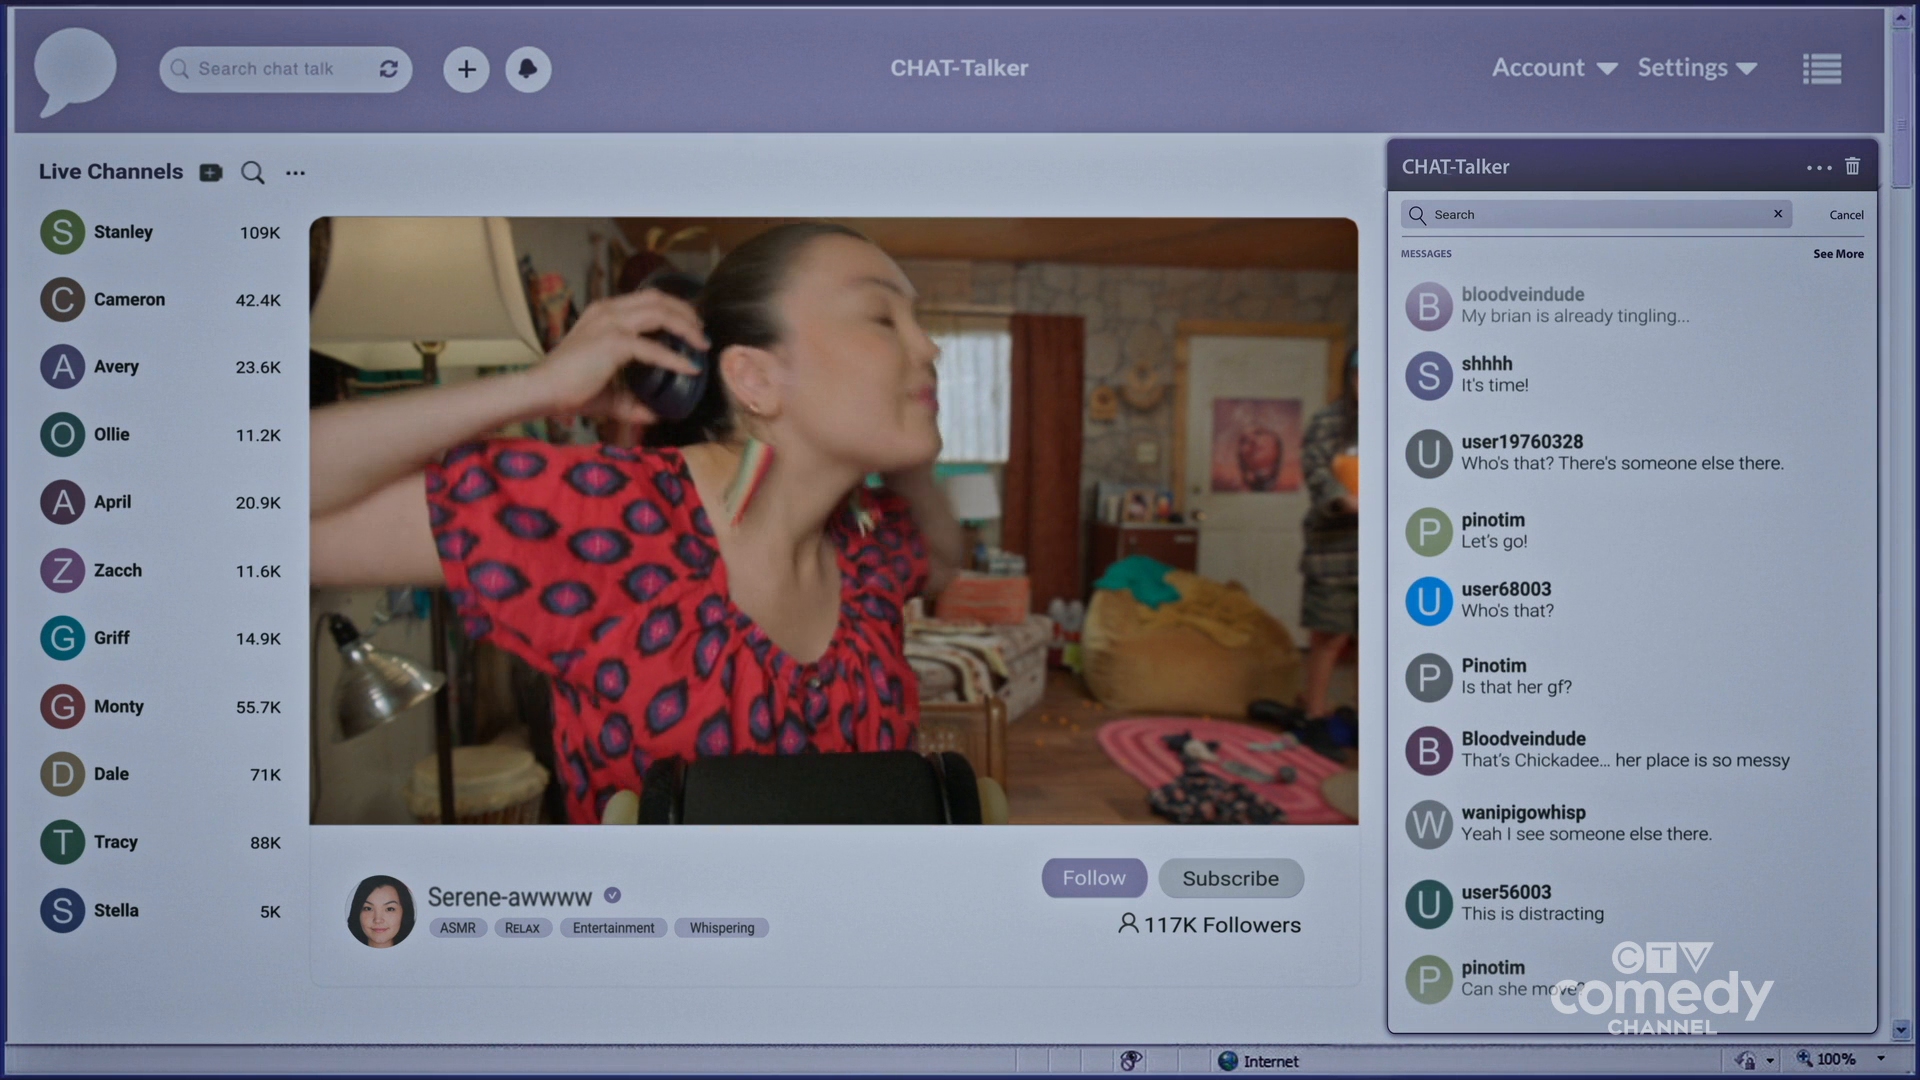The width and height of the screenshot is (1920, 1080).
Task: Delete chat using trash icon
Action: (1852, 167)
